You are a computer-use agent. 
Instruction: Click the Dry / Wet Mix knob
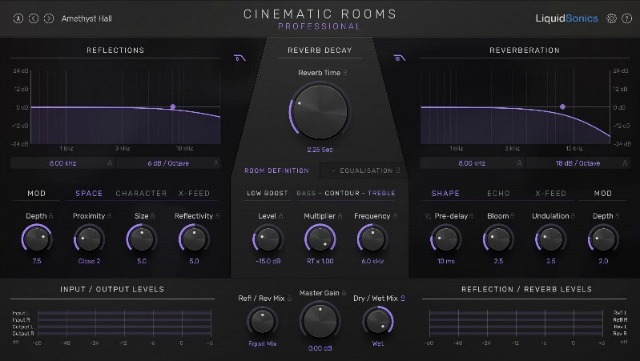click(x=378, y=321)
